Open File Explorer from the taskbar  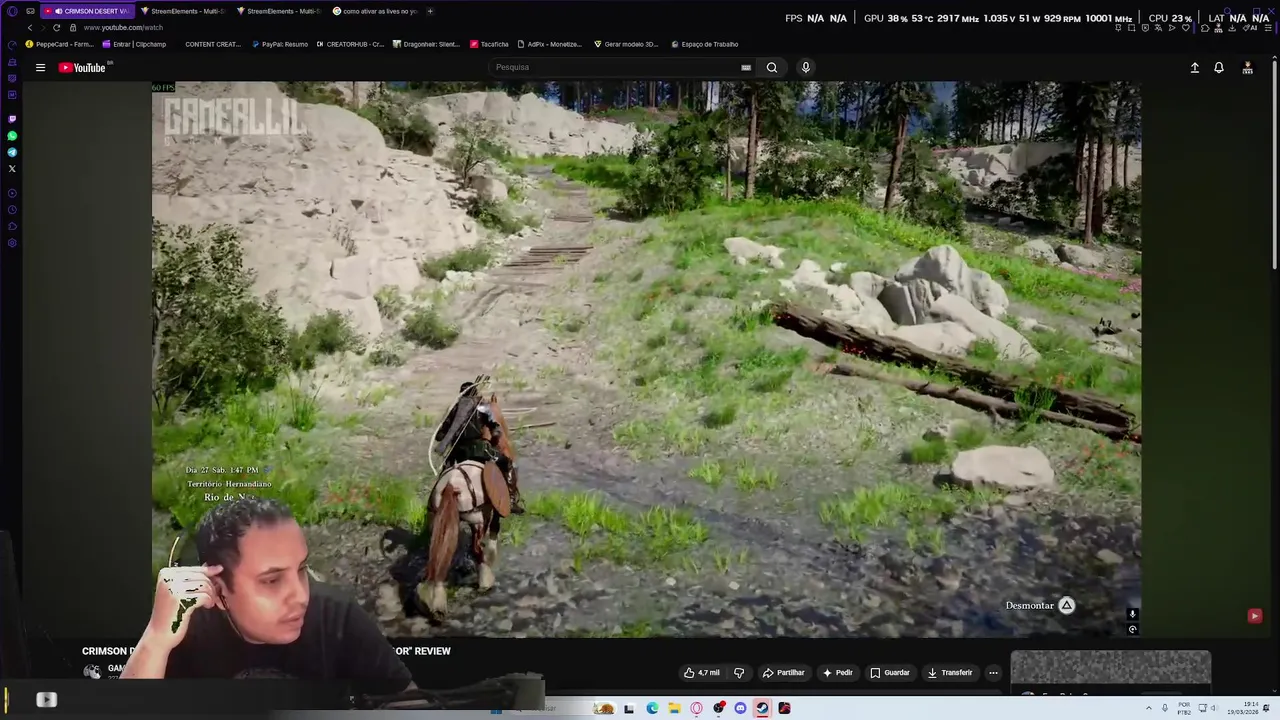[675, 708]
